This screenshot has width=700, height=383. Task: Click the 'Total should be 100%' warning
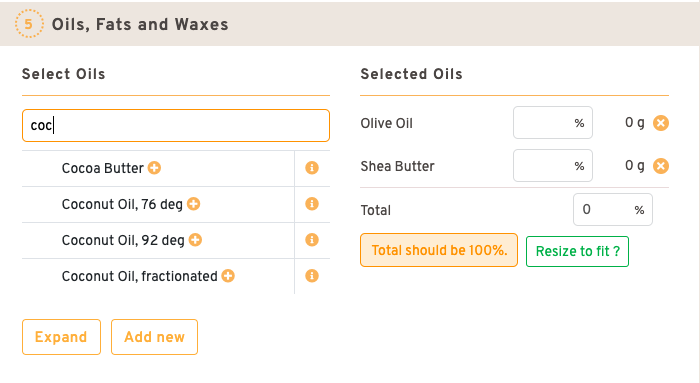click(x=439, y=250)
